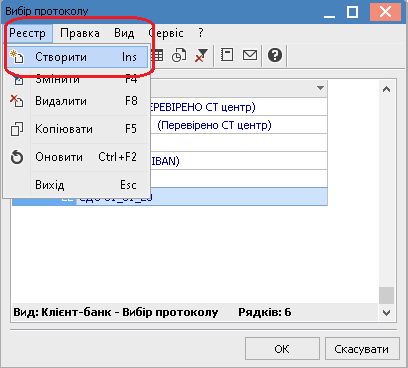This screenshot has width=408, height=368.
Task: Click the Створити new-document icon
Action: [x=17, y=57]
